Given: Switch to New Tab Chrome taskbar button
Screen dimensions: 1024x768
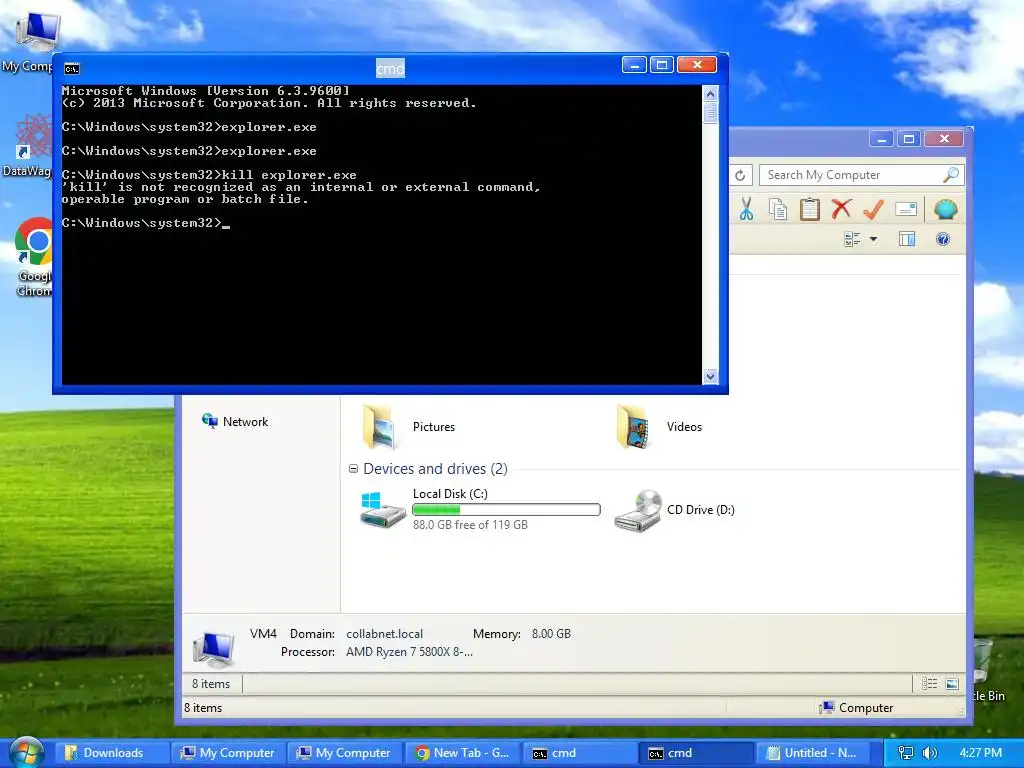Looking at the screenshot, I should click(464, 753).
